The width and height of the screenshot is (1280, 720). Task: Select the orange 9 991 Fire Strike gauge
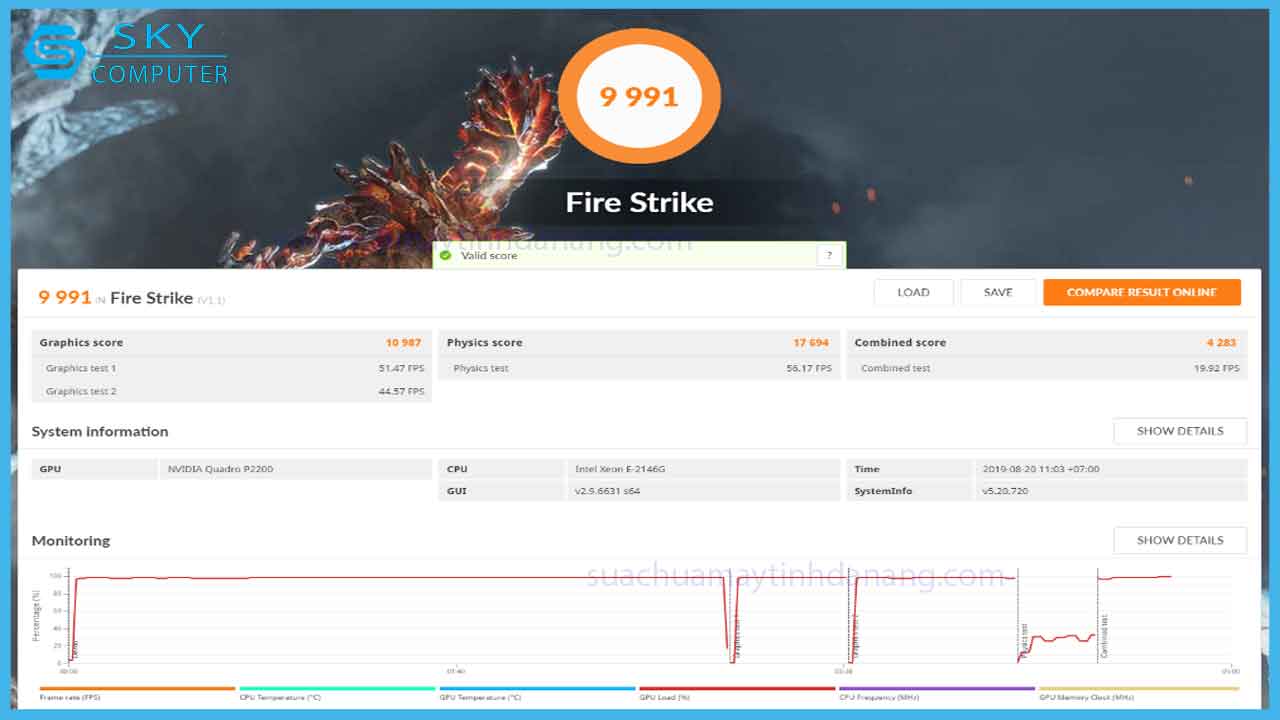tap(640, 96)
